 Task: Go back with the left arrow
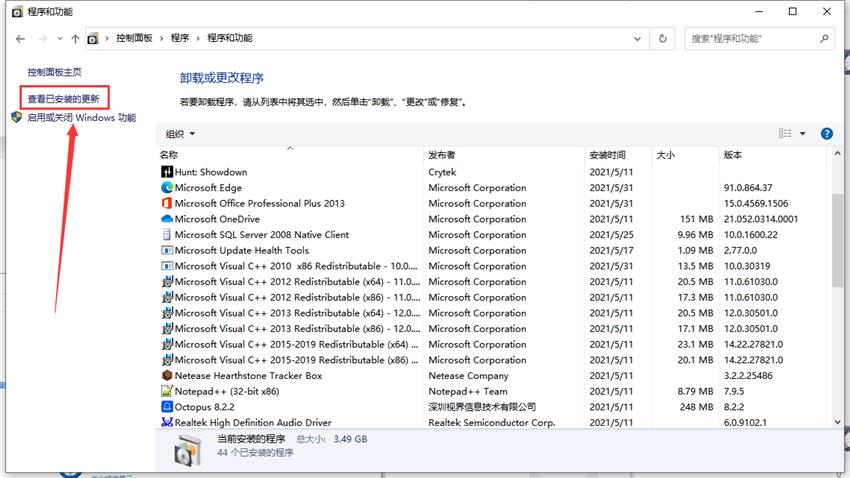coord(21,38)
